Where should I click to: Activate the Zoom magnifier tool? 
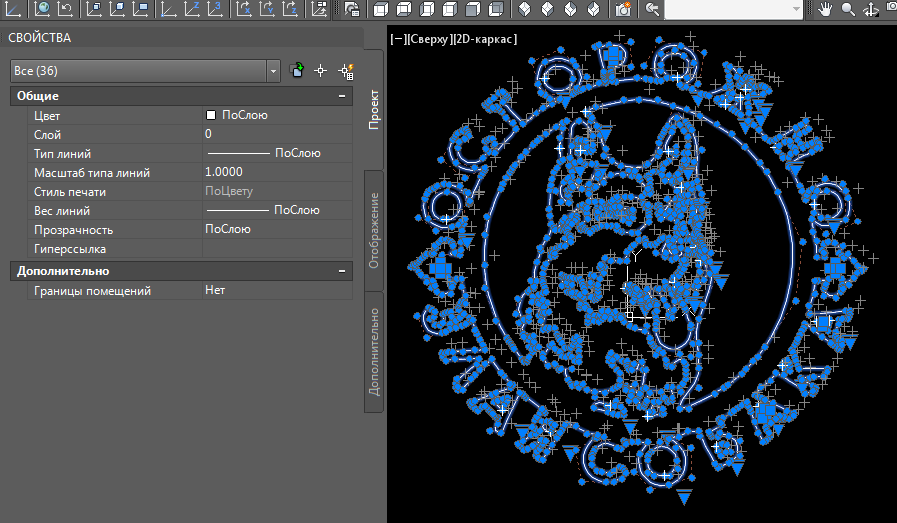(848, 9)
